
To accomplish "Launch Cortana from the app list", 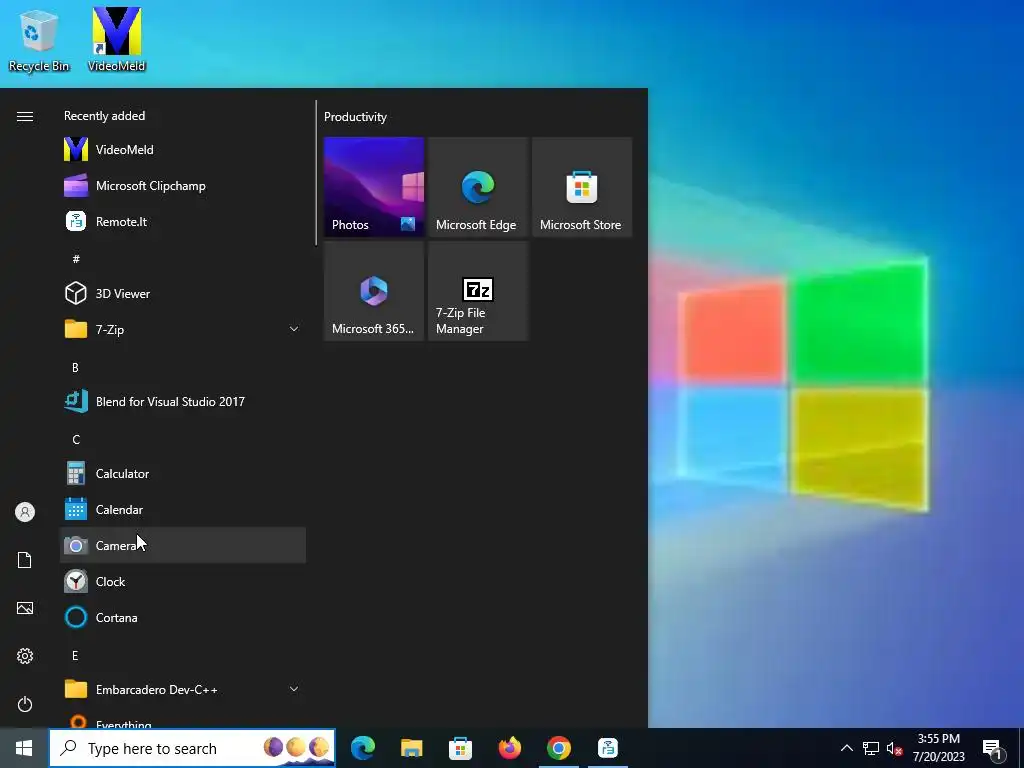I will pos(183,617).
